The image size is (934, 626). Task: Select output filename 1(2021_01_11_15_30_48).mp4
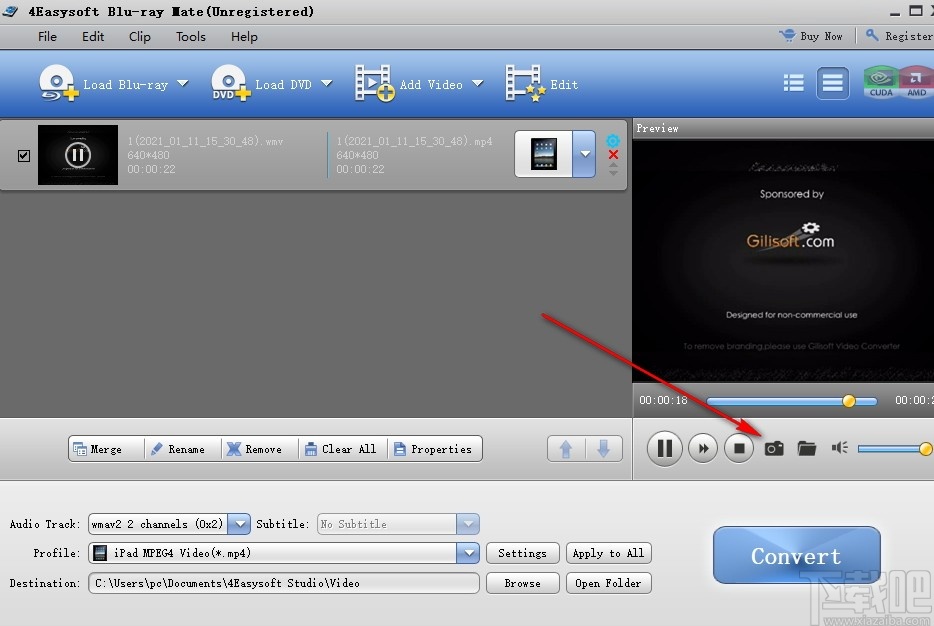(414, 141)
